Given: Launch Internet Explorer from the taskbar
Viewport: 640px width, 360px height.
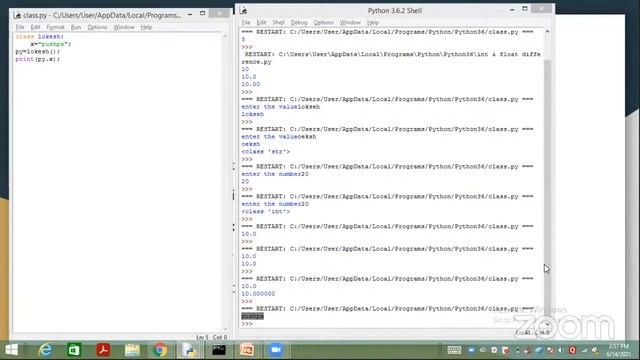Looking at the screenshot, I should (45, 350).
